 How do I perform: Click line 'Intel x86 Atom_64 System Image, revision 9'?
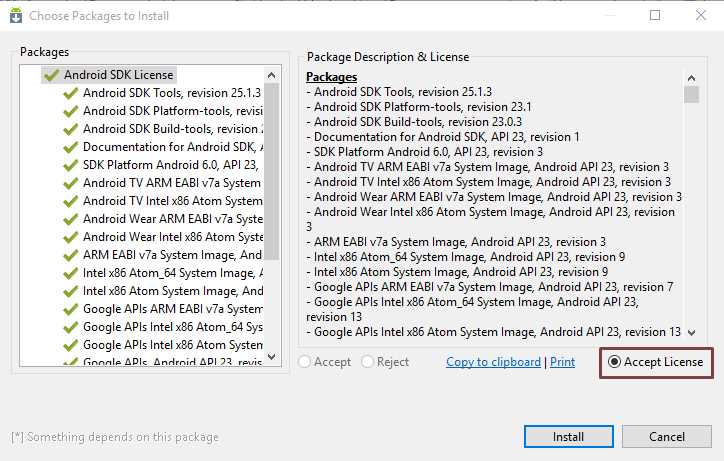click(x=465, y=257)
